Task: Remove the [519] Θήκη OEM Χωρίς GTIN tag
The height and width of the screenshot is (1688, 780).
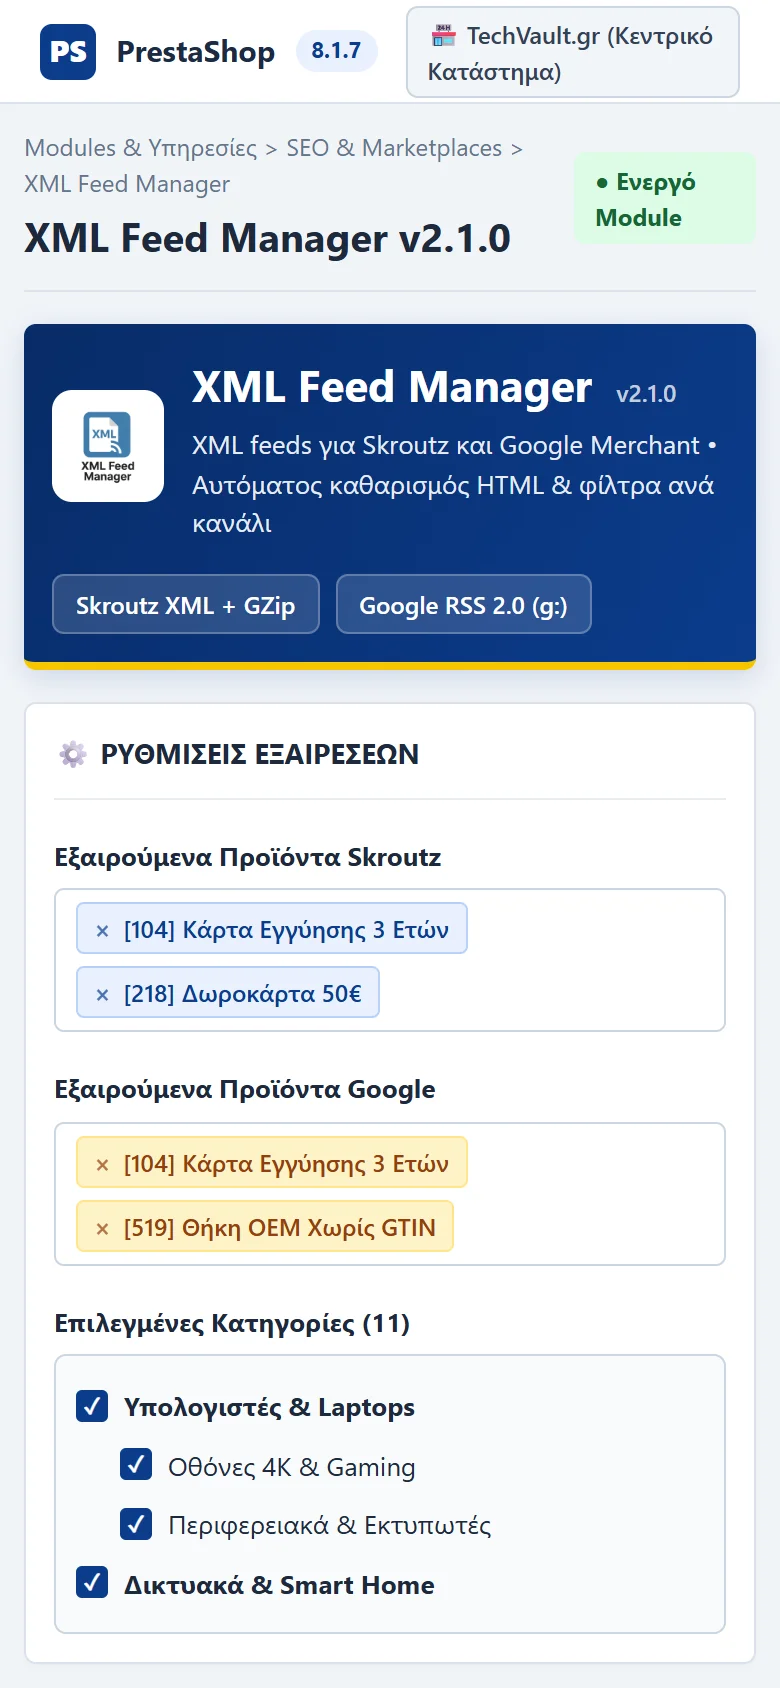Action: coord(102,1229)
